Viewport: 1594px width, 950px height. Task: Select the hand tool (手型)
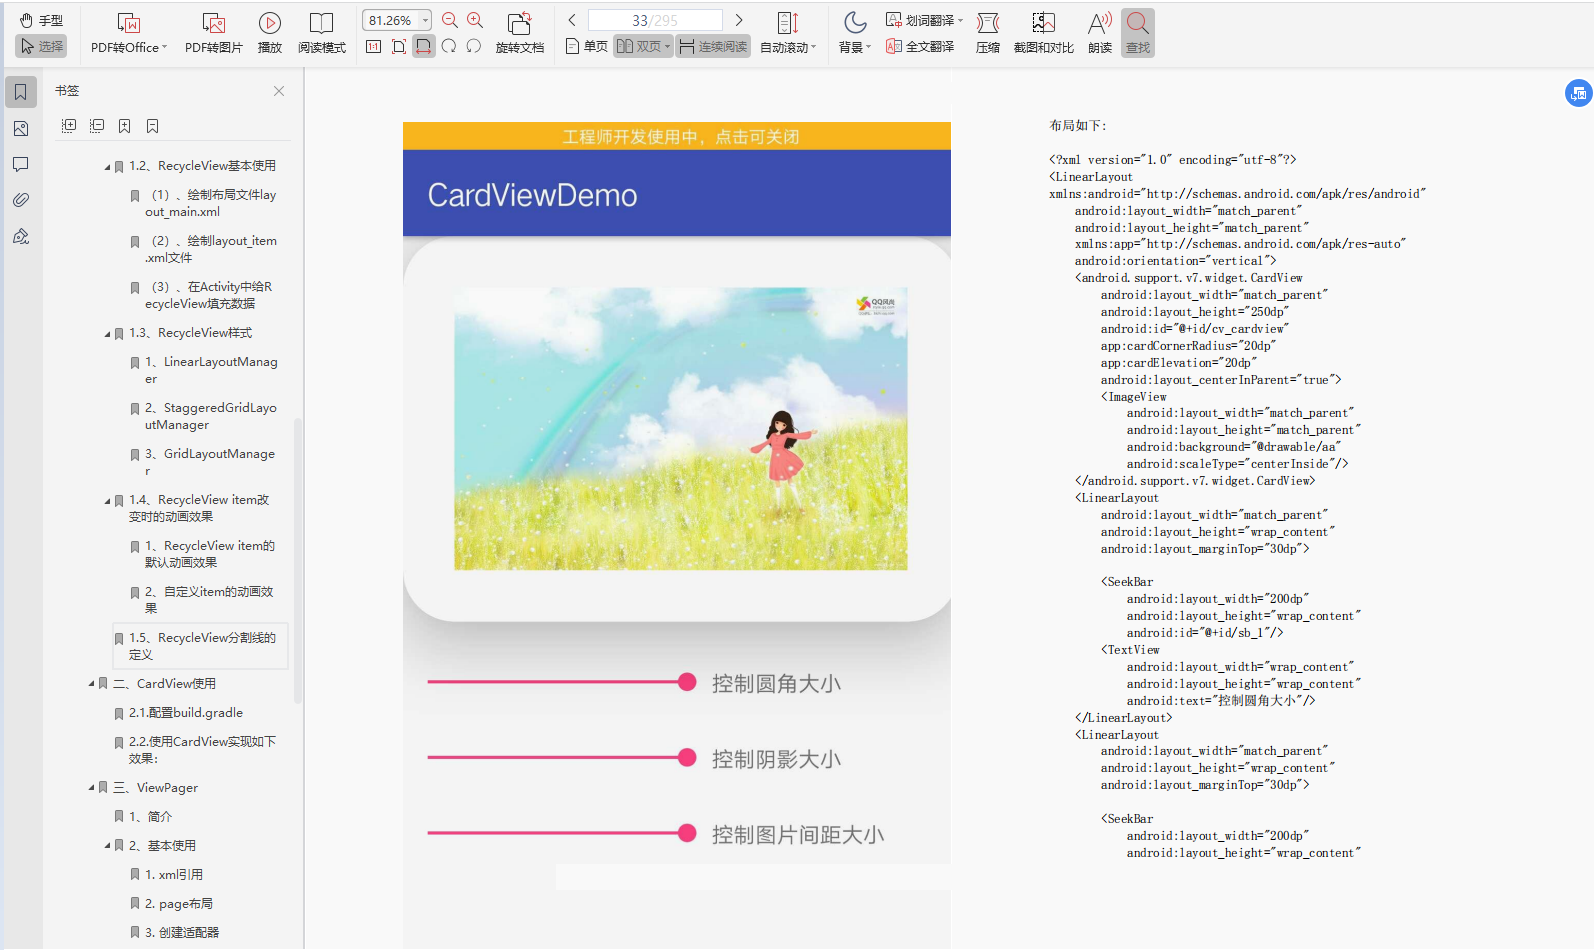click(x=41, y=20)
